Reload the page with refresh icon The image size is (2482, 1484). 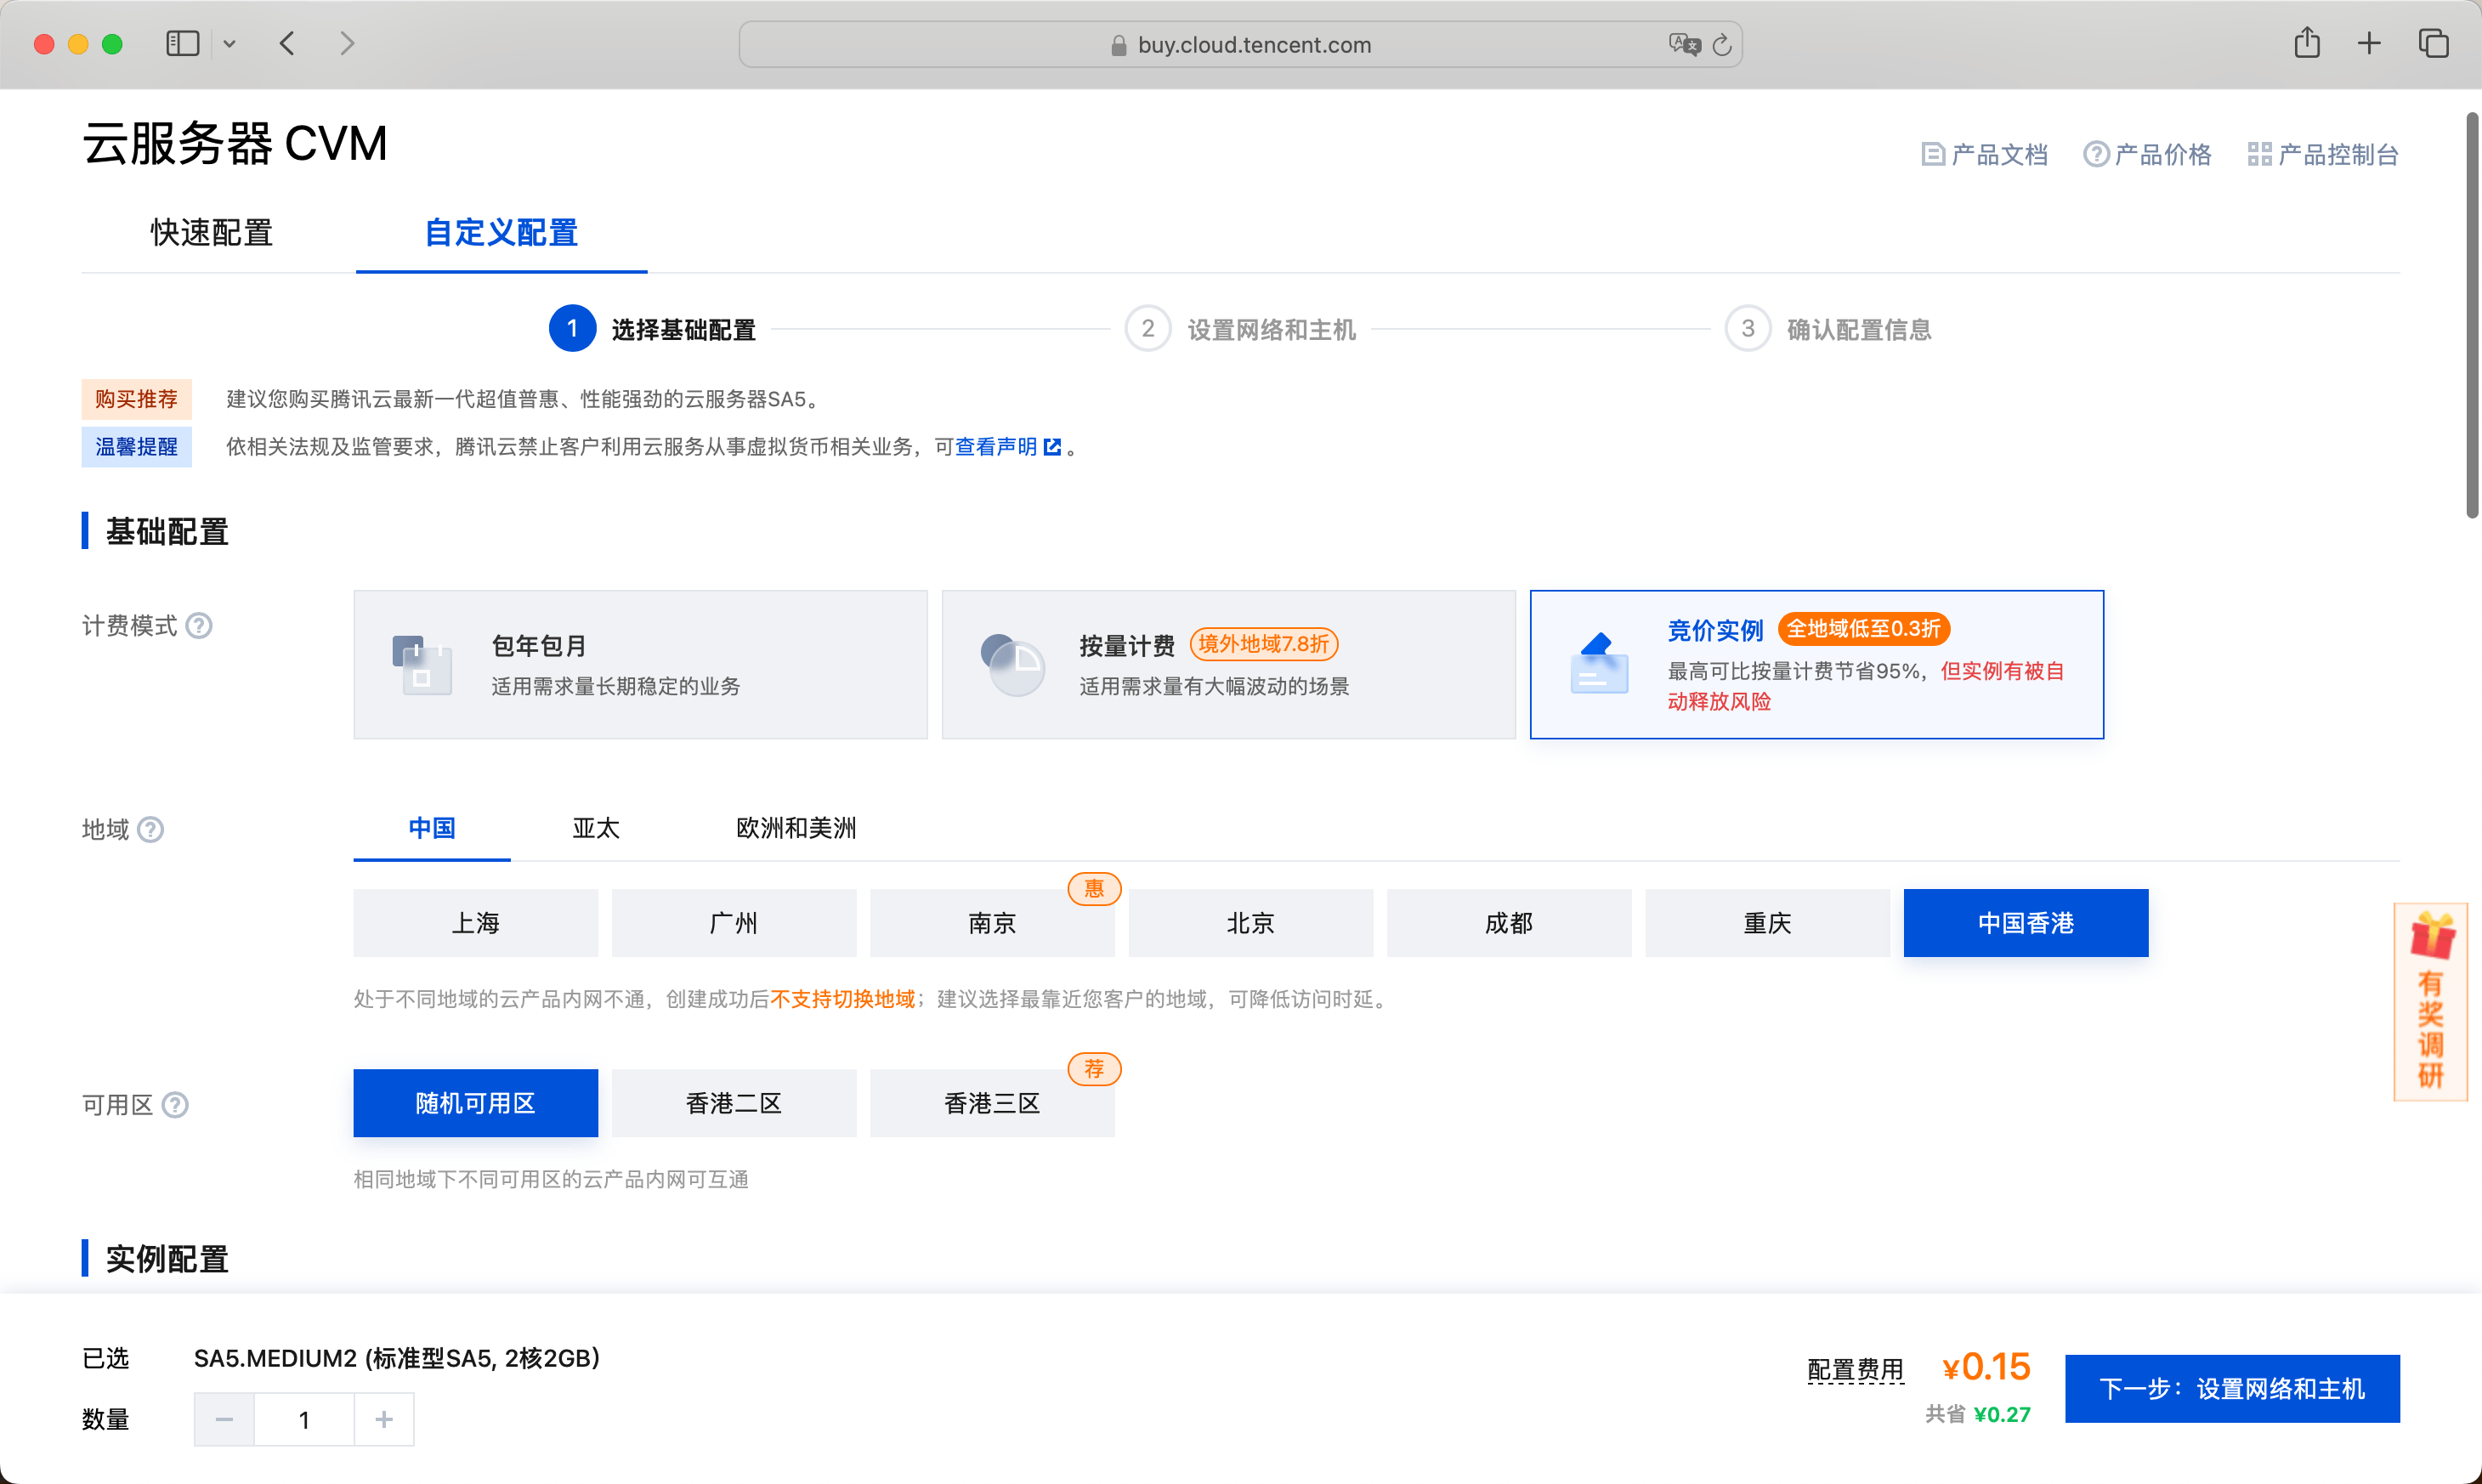(x=1722, y=45)
